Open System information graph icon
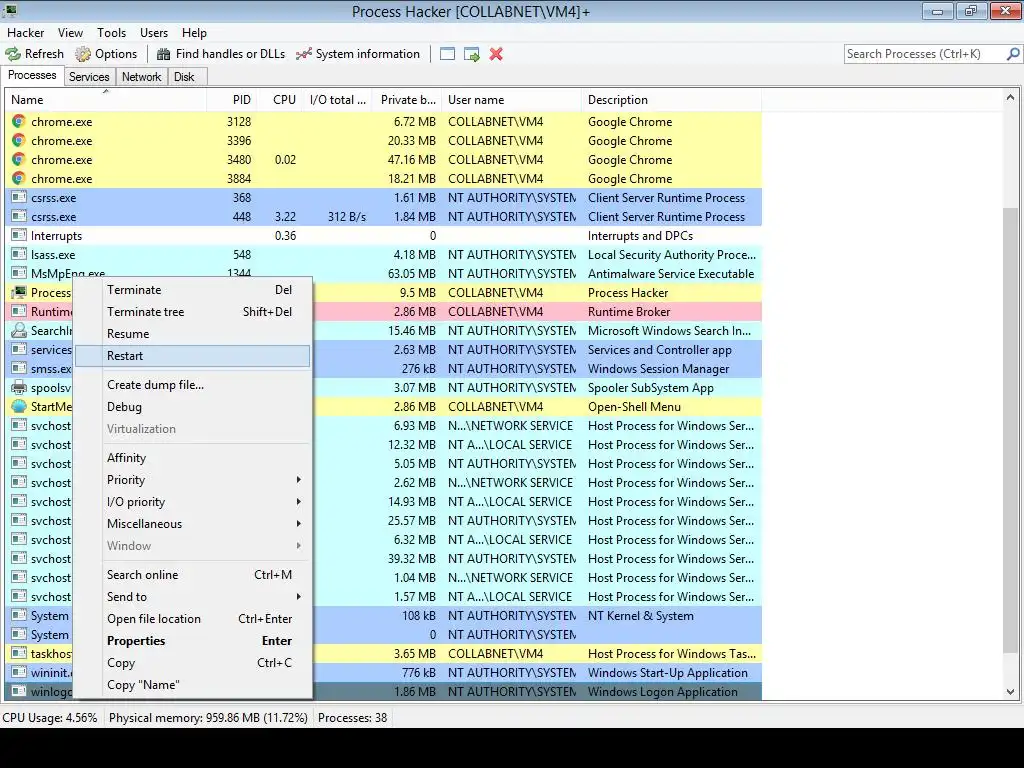Screen dimensions: 1024x768 click(304, 54)
